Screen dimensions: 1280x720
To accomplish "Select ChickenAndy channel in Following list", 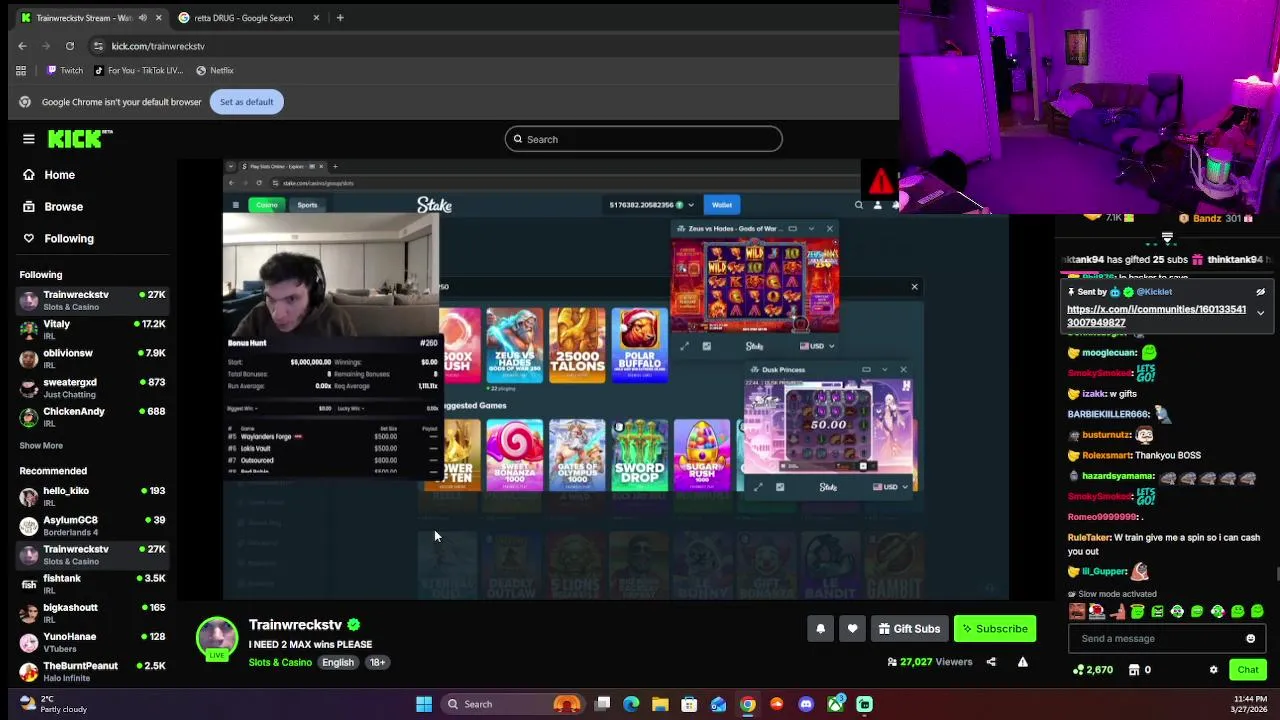I will tap(92, 417).
